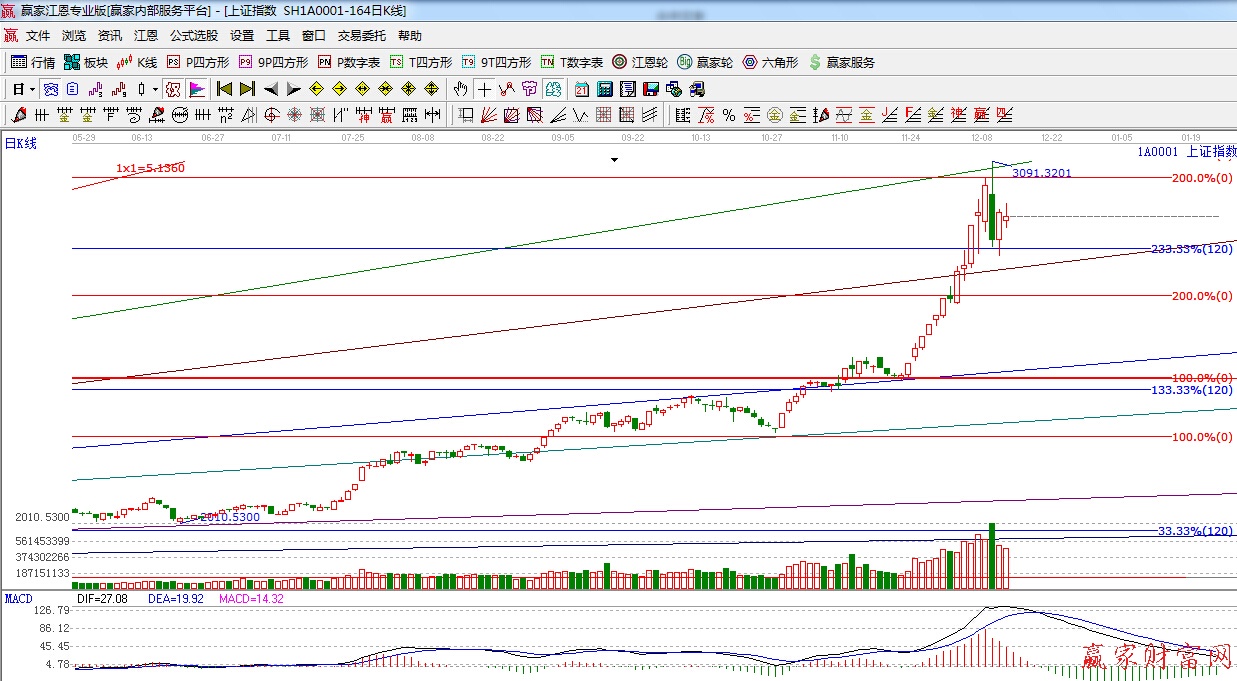Click the 行情 quotes button

coord(33,62)
